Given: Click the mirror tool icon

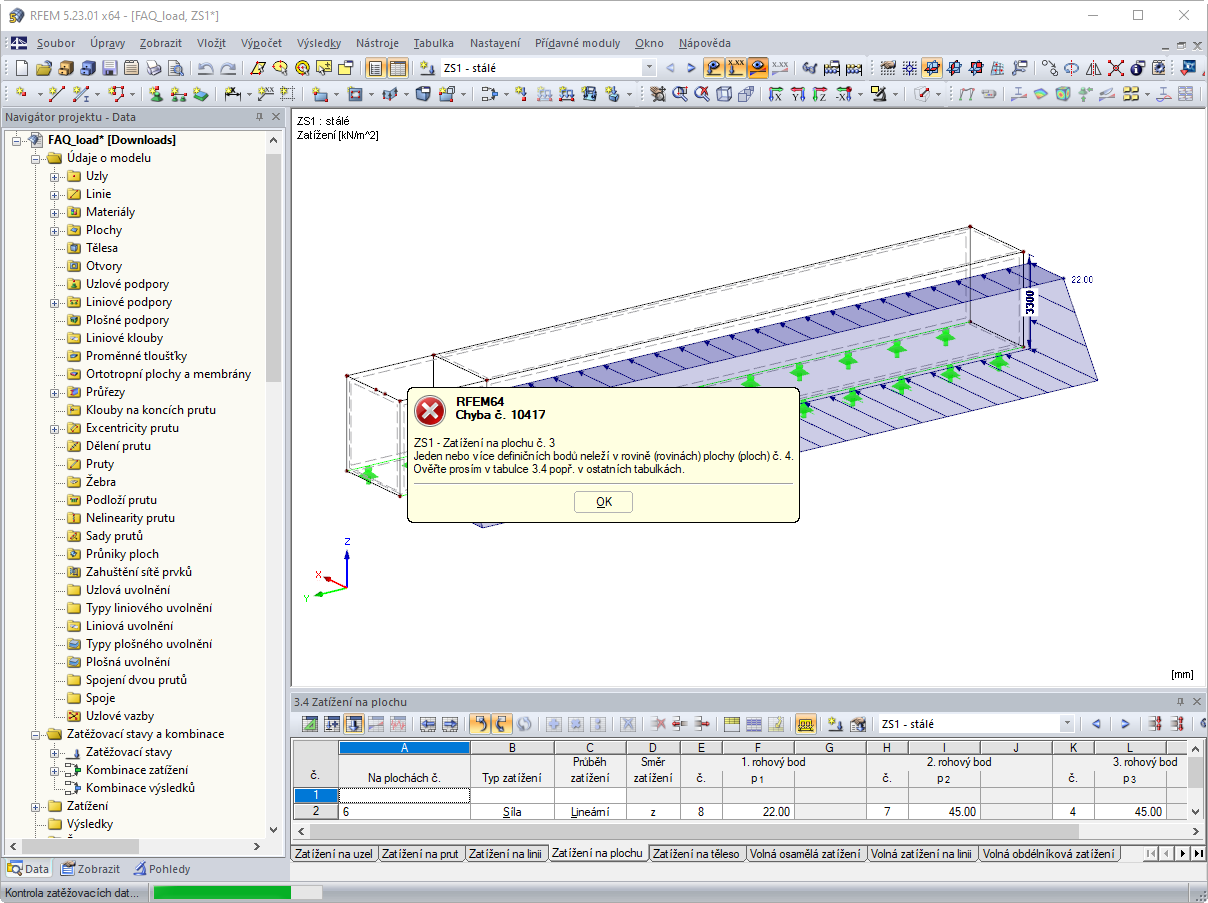Looking at the screenshot, I should pos(1093,68).
